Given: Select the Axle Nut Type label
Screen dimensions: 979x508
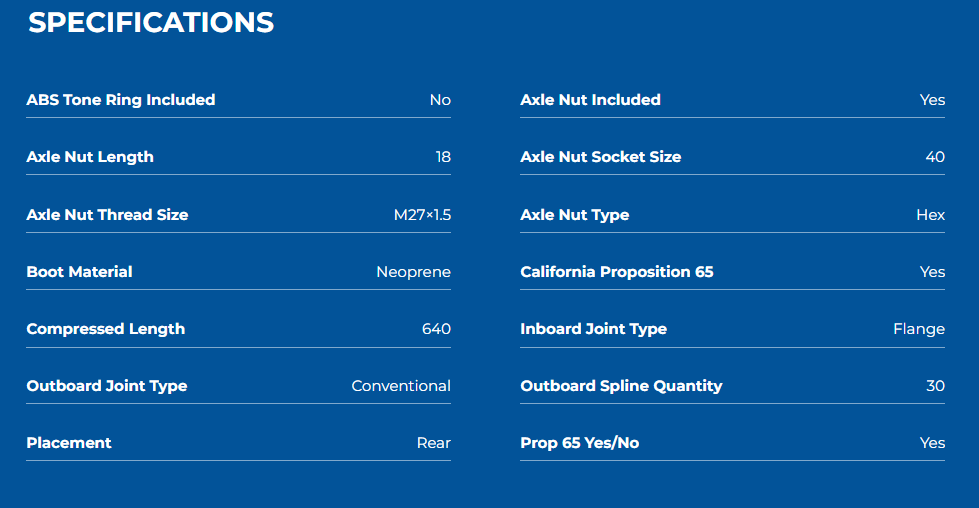Looking at the screenshot, I should tap(574, 215).
